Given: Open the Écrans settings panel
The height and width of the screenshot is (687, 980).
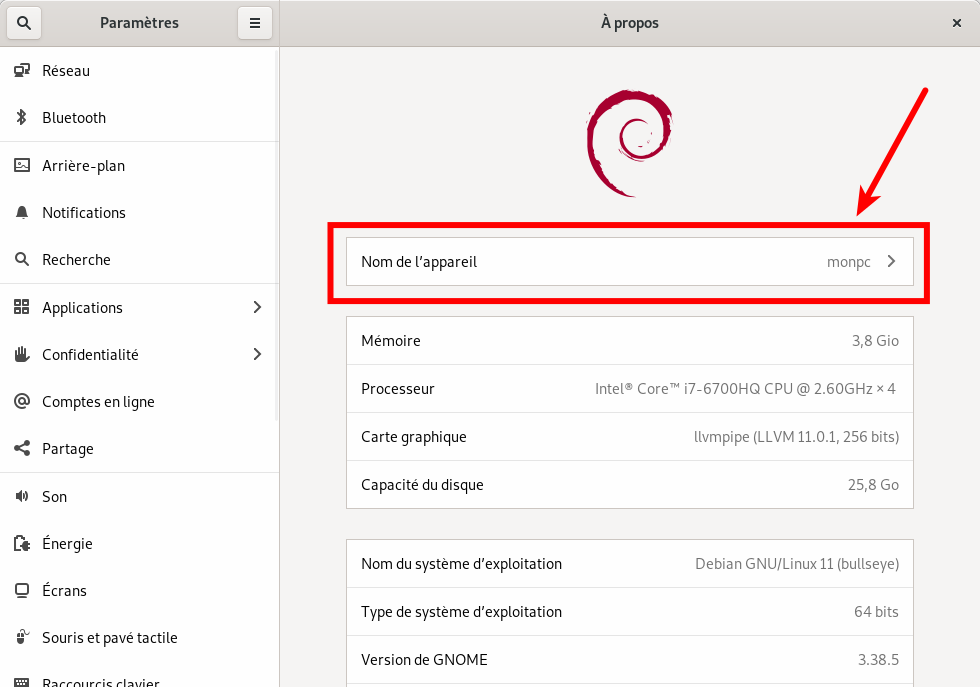Looking at the screenshot, I should [x=139, y=590].
